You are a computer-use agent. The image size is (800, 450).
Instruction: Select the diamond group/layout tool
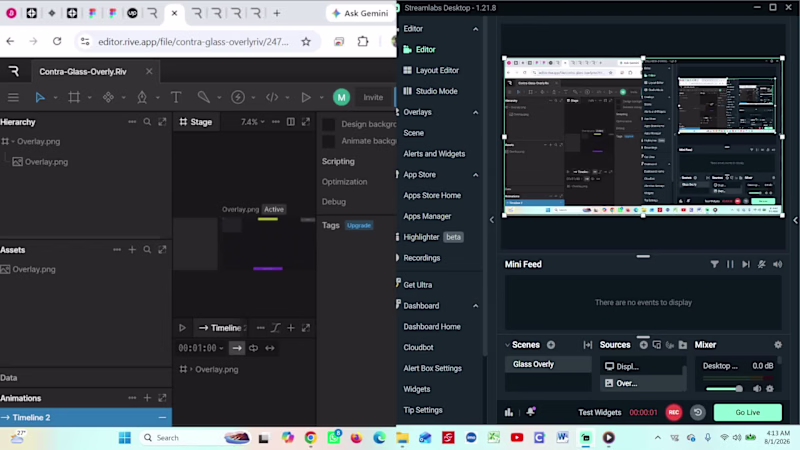(x=108, y=97)
